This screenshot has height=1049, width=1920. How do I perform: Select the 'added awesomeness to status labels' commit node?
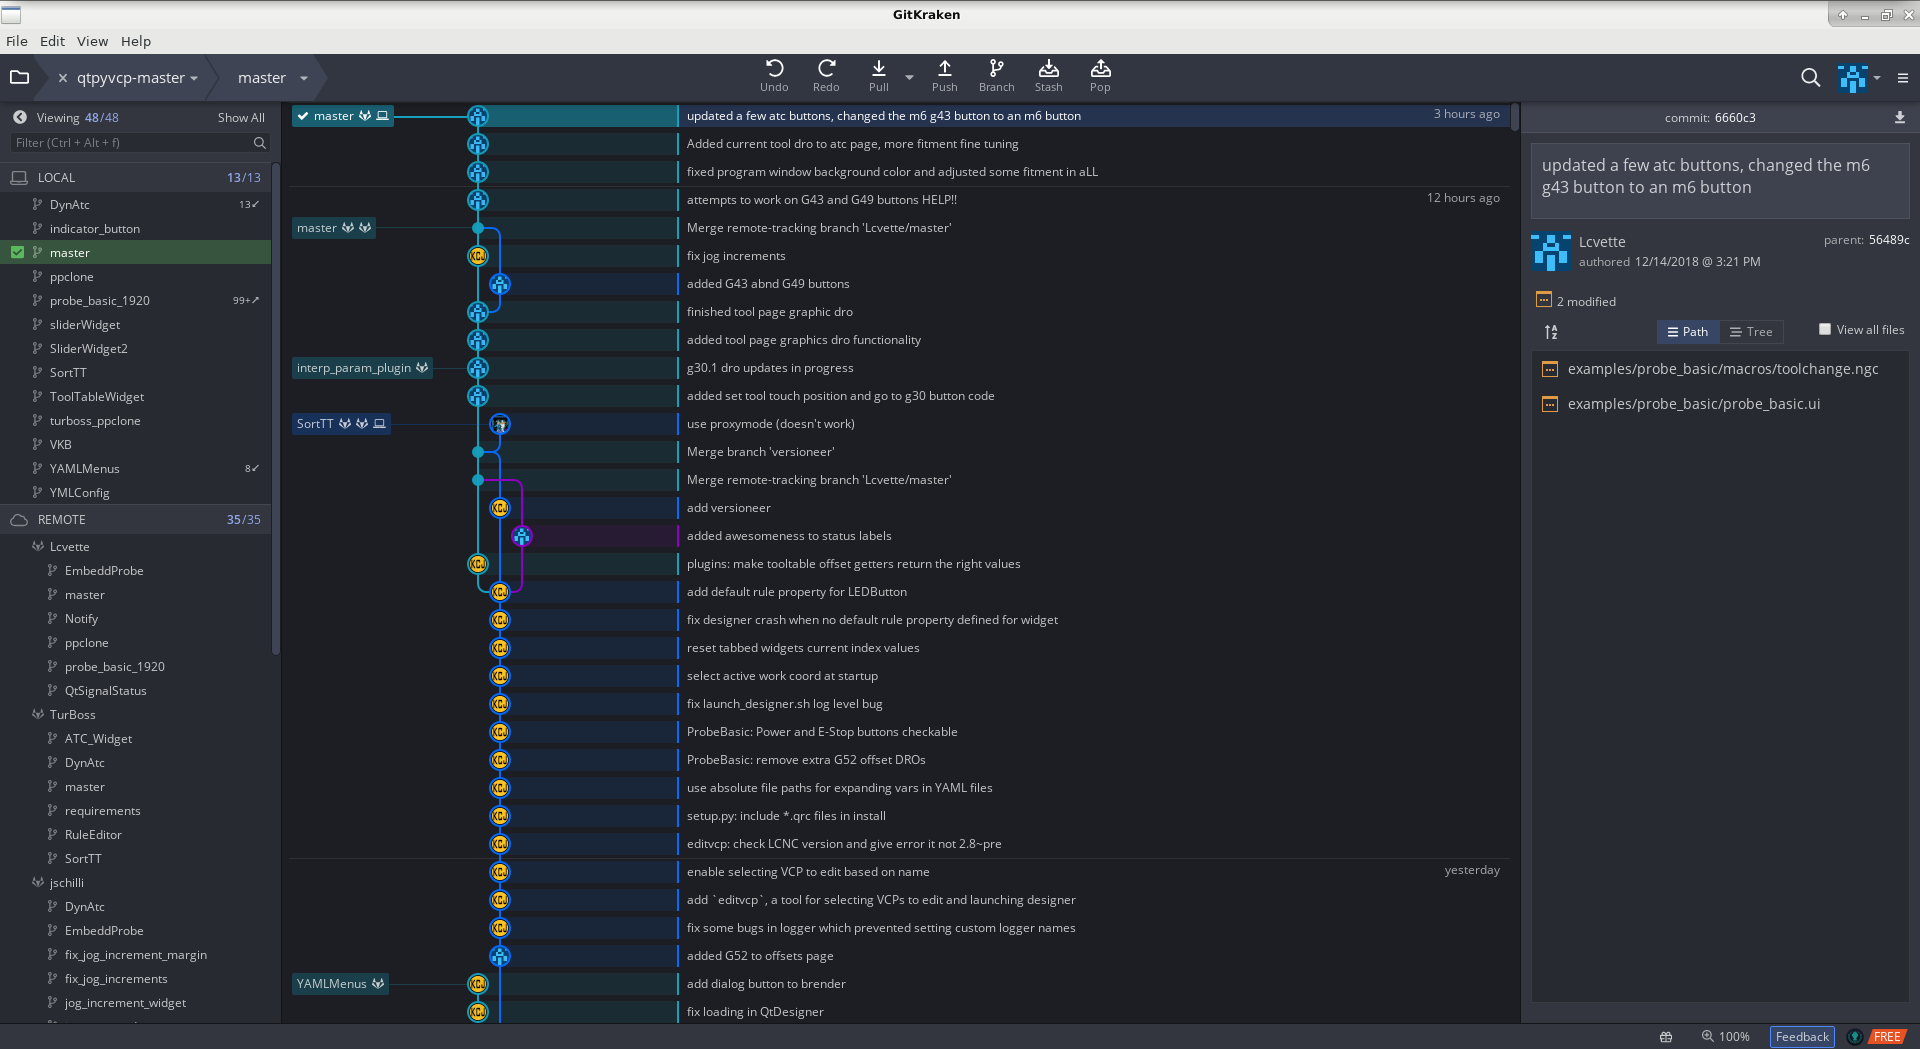521,536
